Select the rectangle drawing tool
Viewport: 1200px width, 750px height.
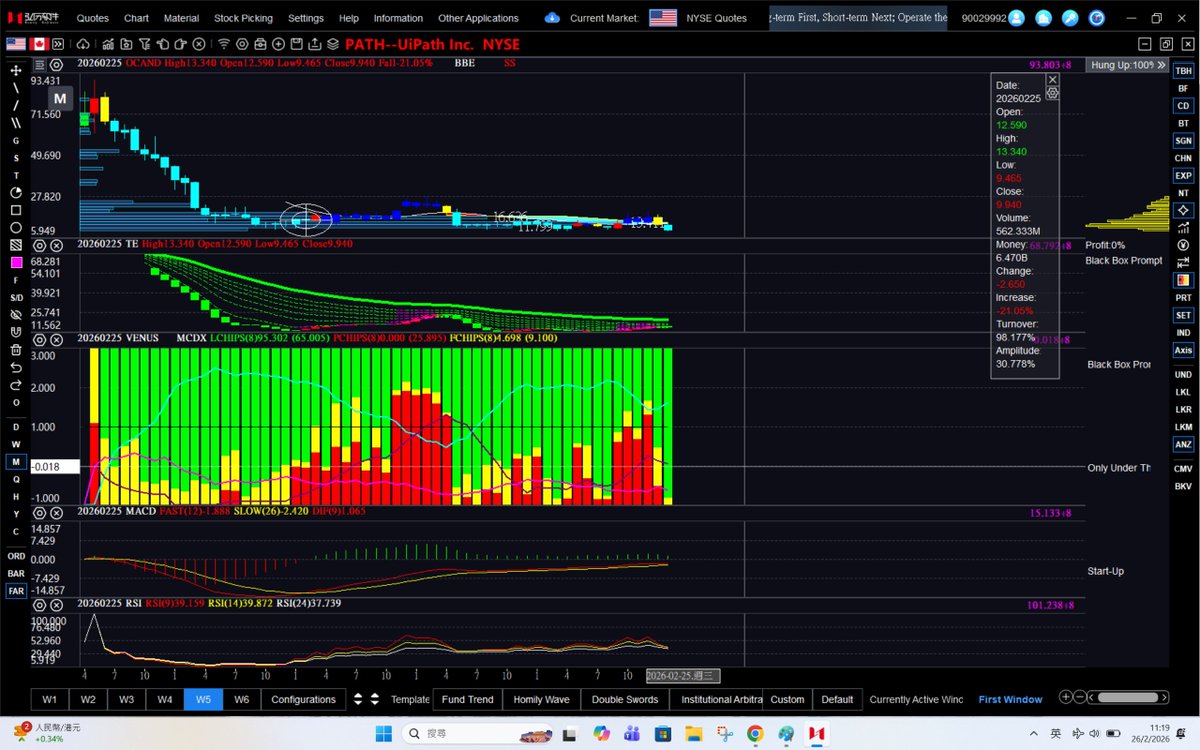pyautogui.click(x=16, y=210)
